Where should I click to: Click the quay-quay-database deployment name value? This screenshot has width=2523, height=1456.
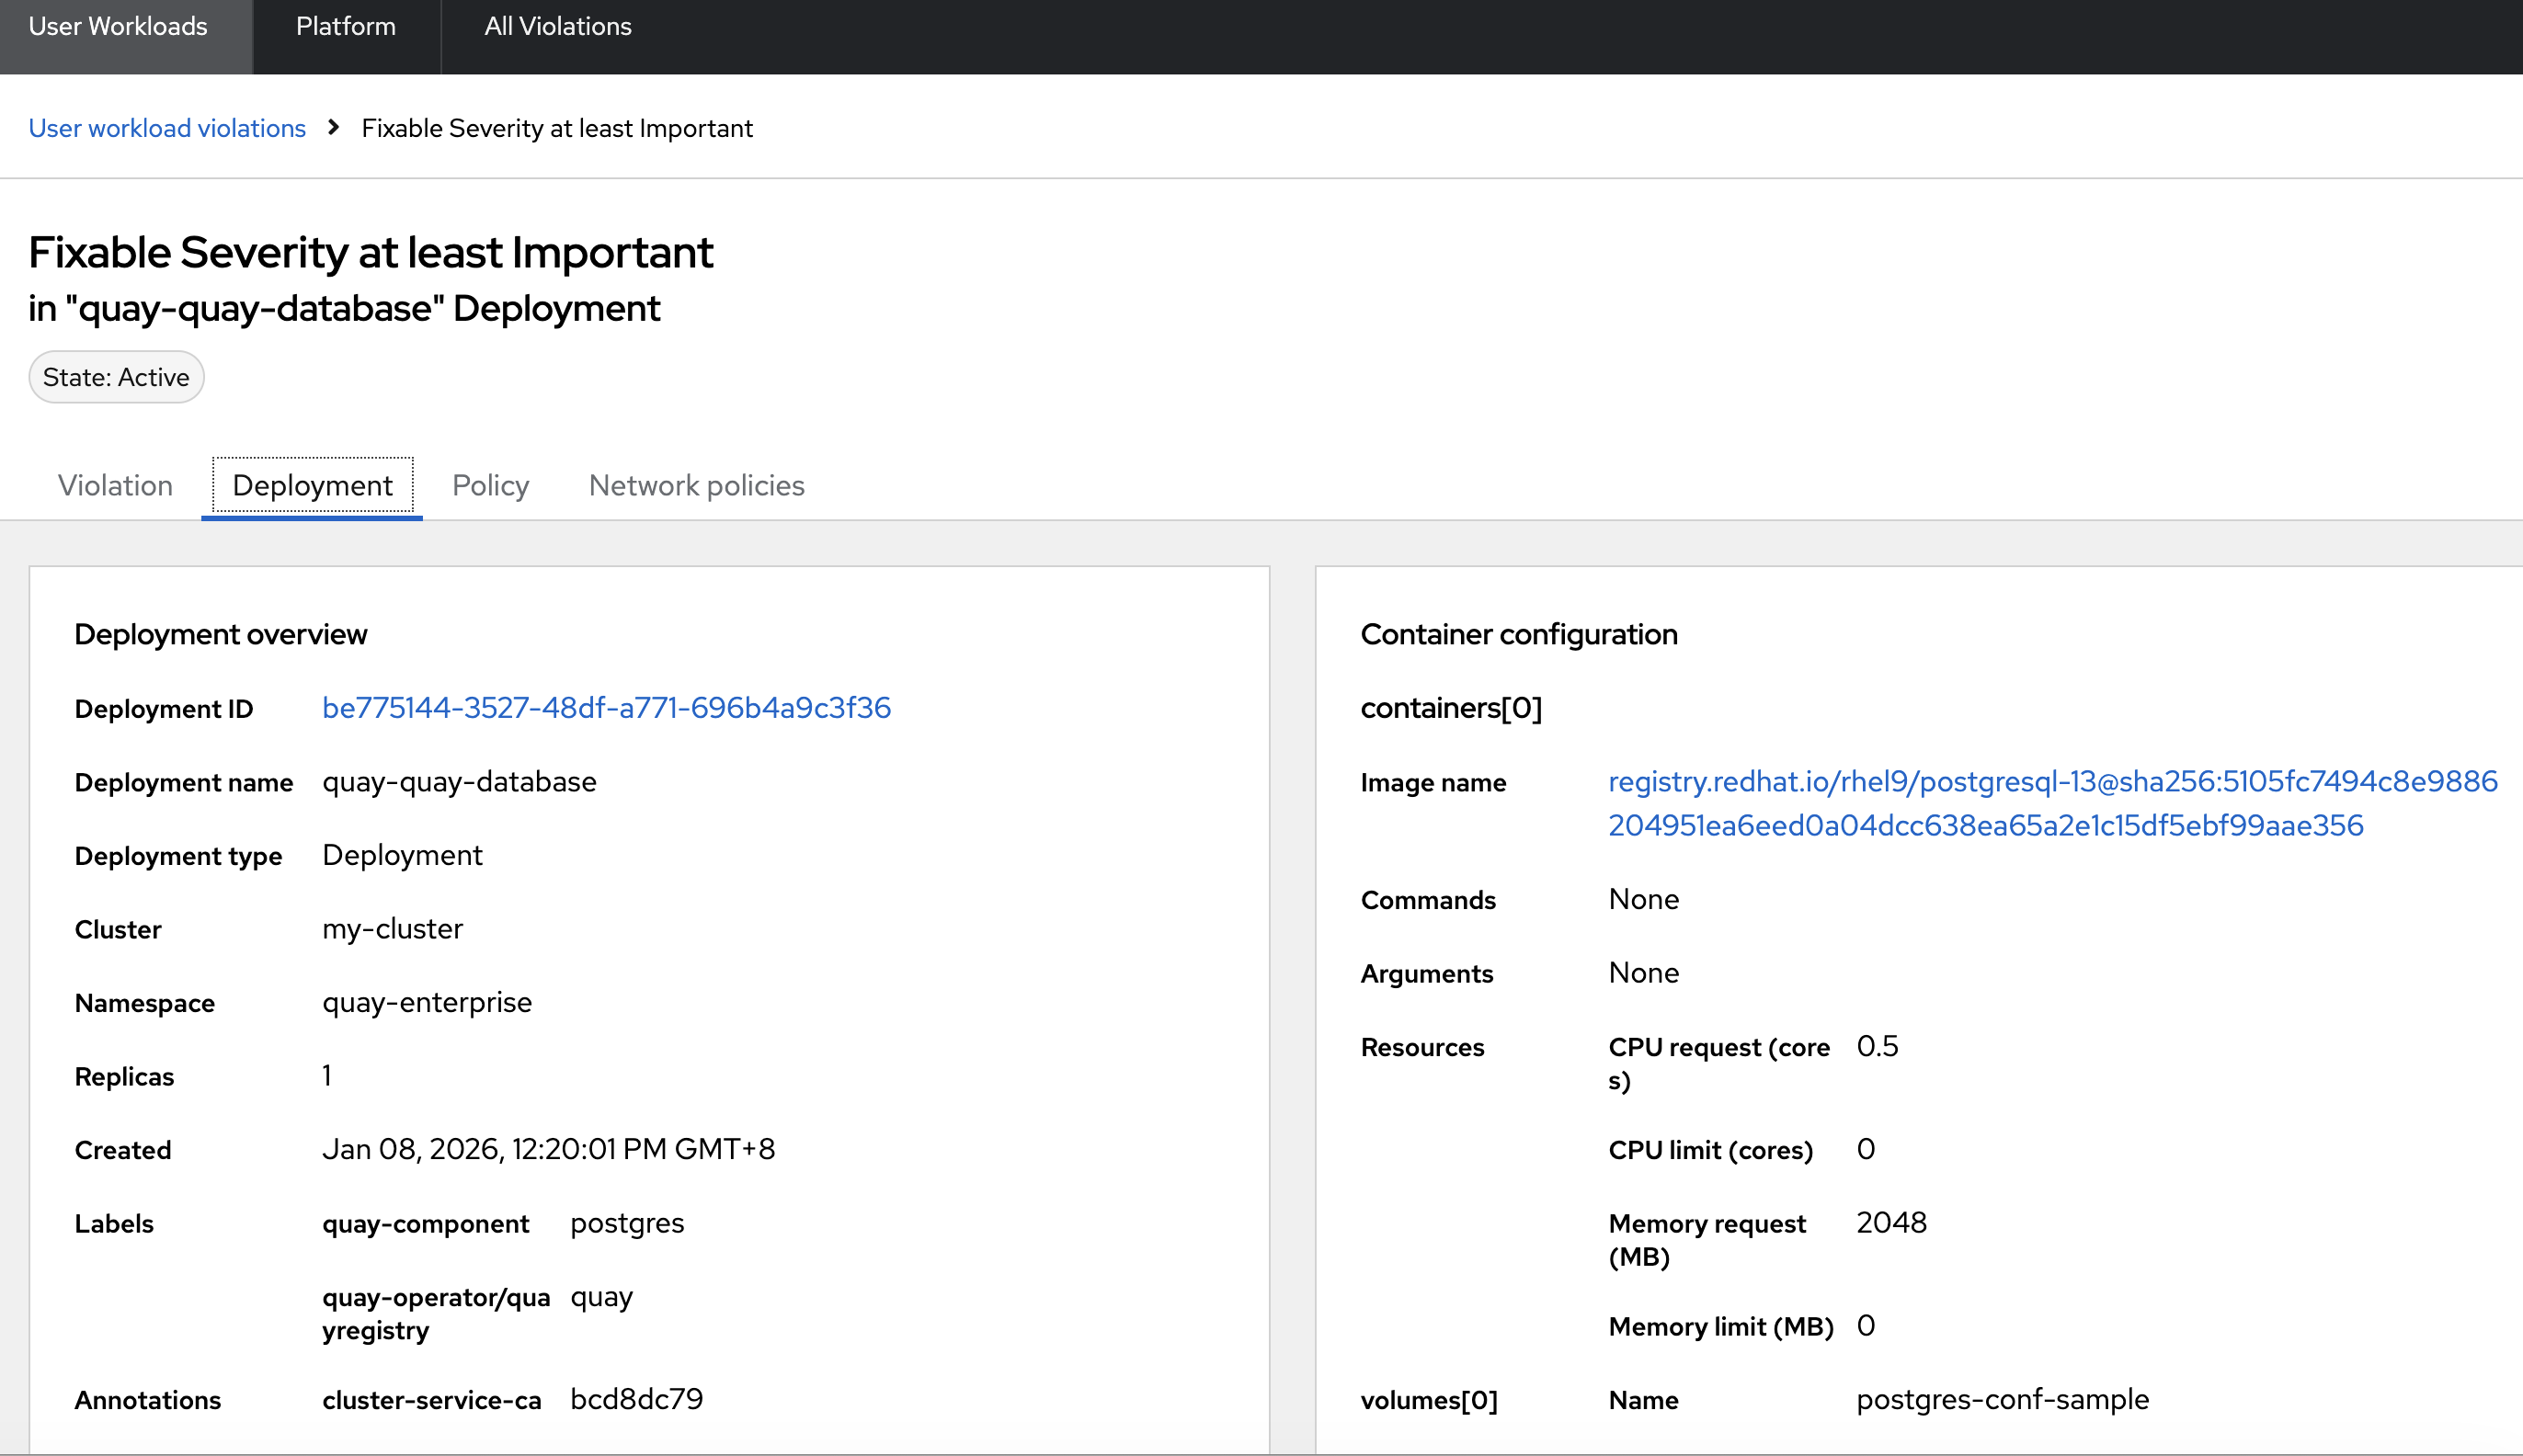pos(459,782)
